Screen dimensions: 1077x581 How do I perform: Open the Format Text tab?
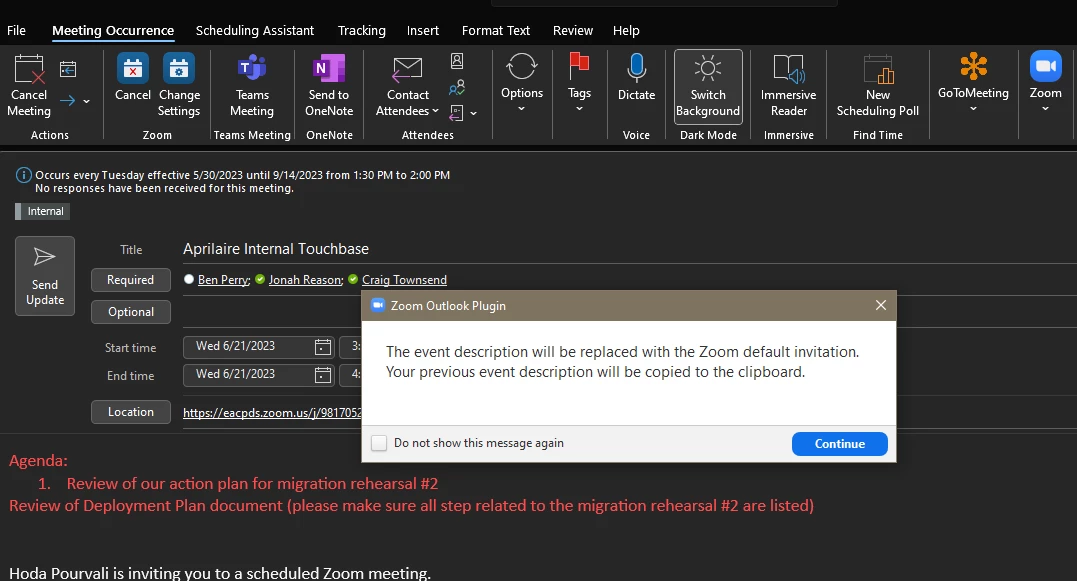pyautogui.click(x=496, y=30)
